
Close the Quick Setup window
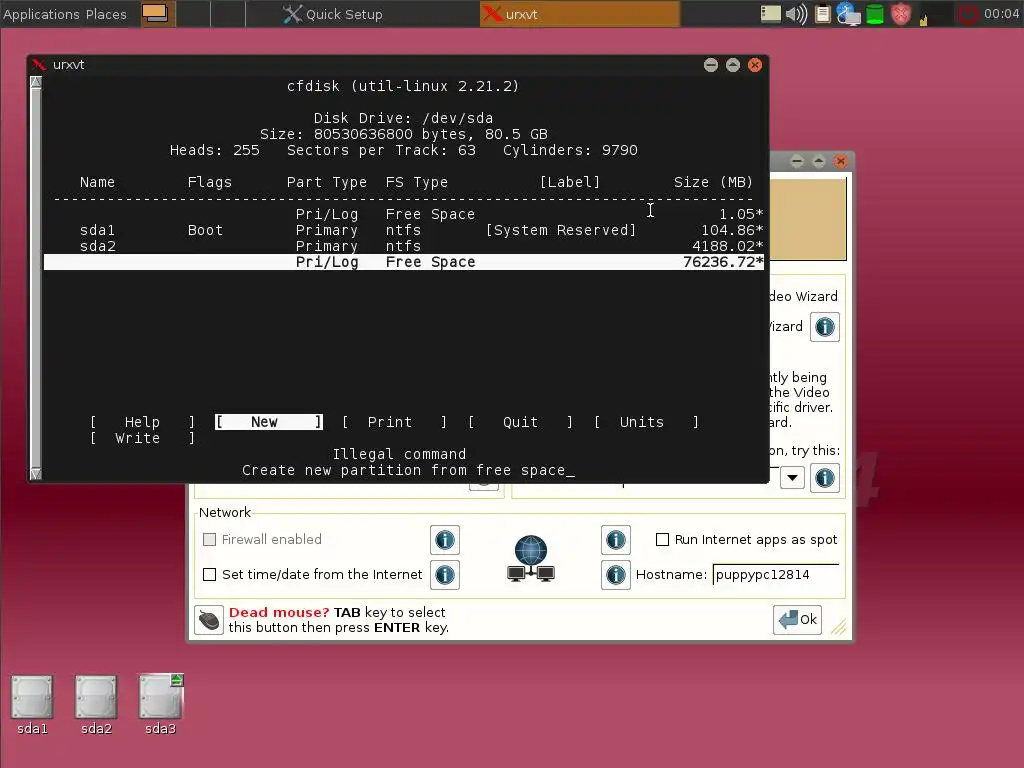841,161
